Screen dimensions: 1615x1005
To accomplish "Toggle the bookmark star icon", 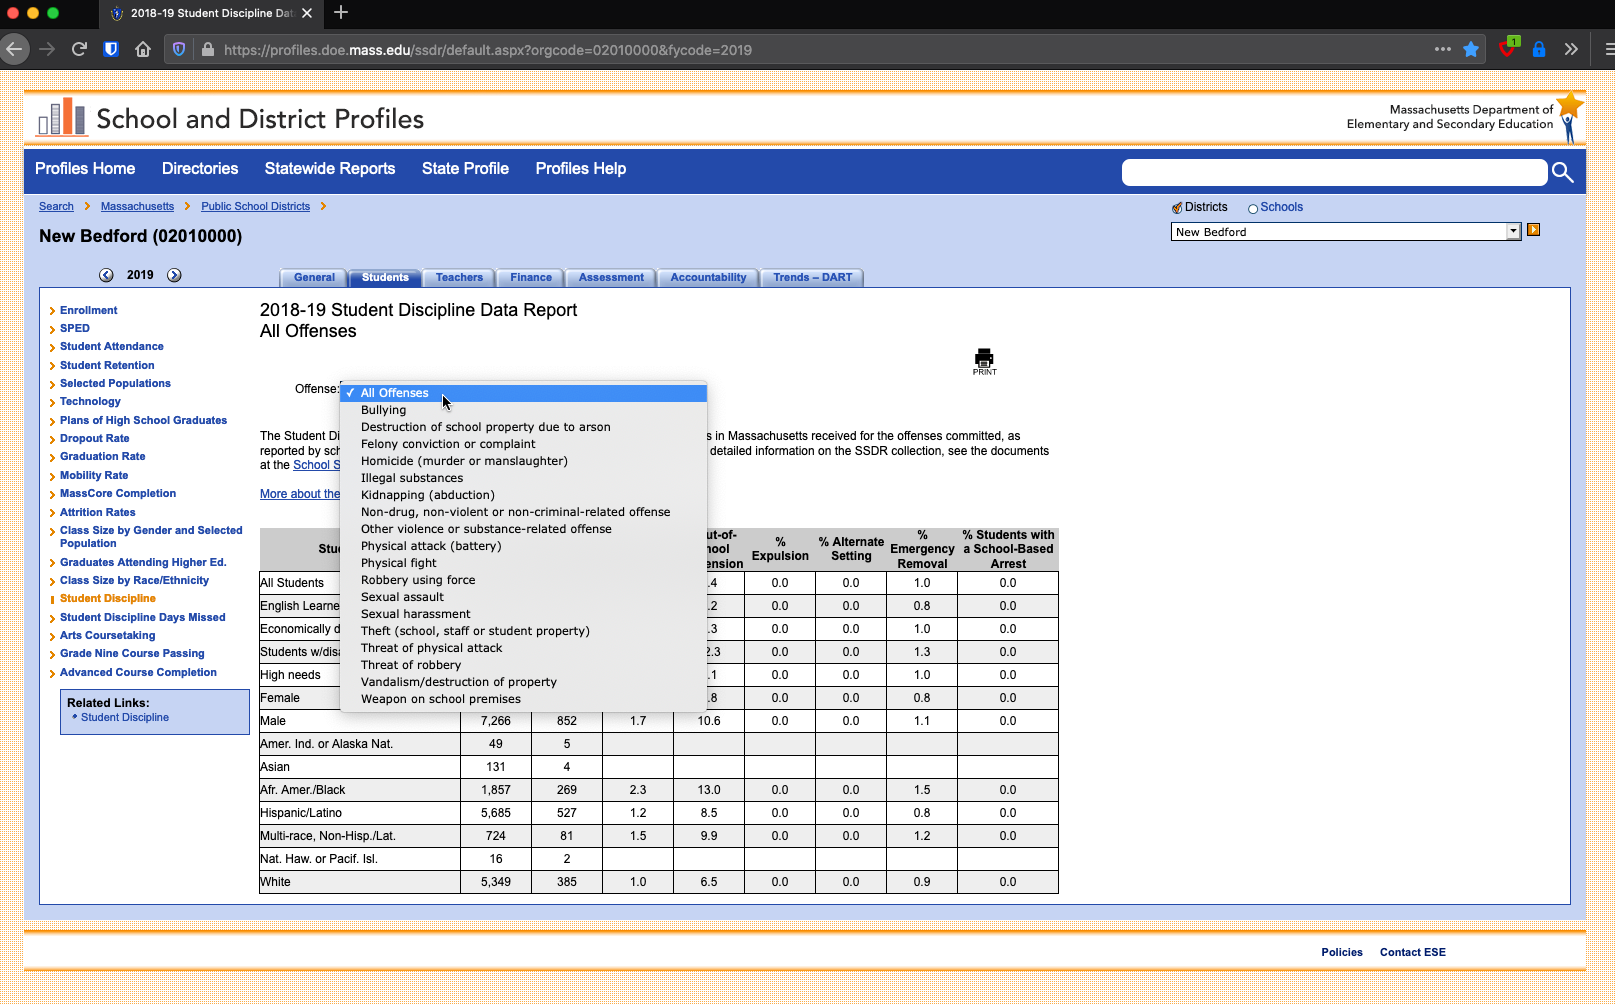I will tap(1471, 49).
